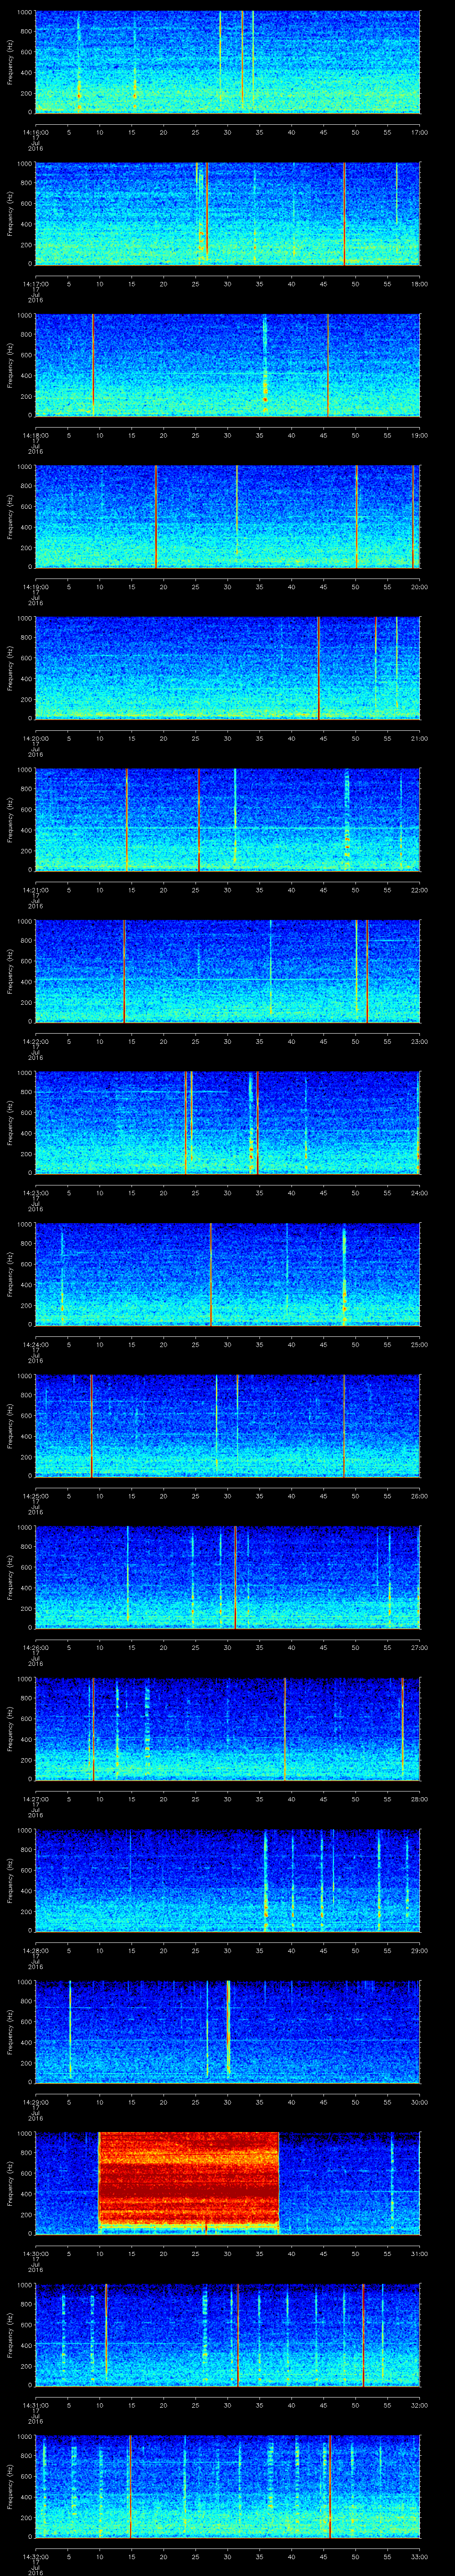Select the spectrogram panel starting at 14:24:00
Viewport: 455px width, 2576px height.
[227, 1274]
